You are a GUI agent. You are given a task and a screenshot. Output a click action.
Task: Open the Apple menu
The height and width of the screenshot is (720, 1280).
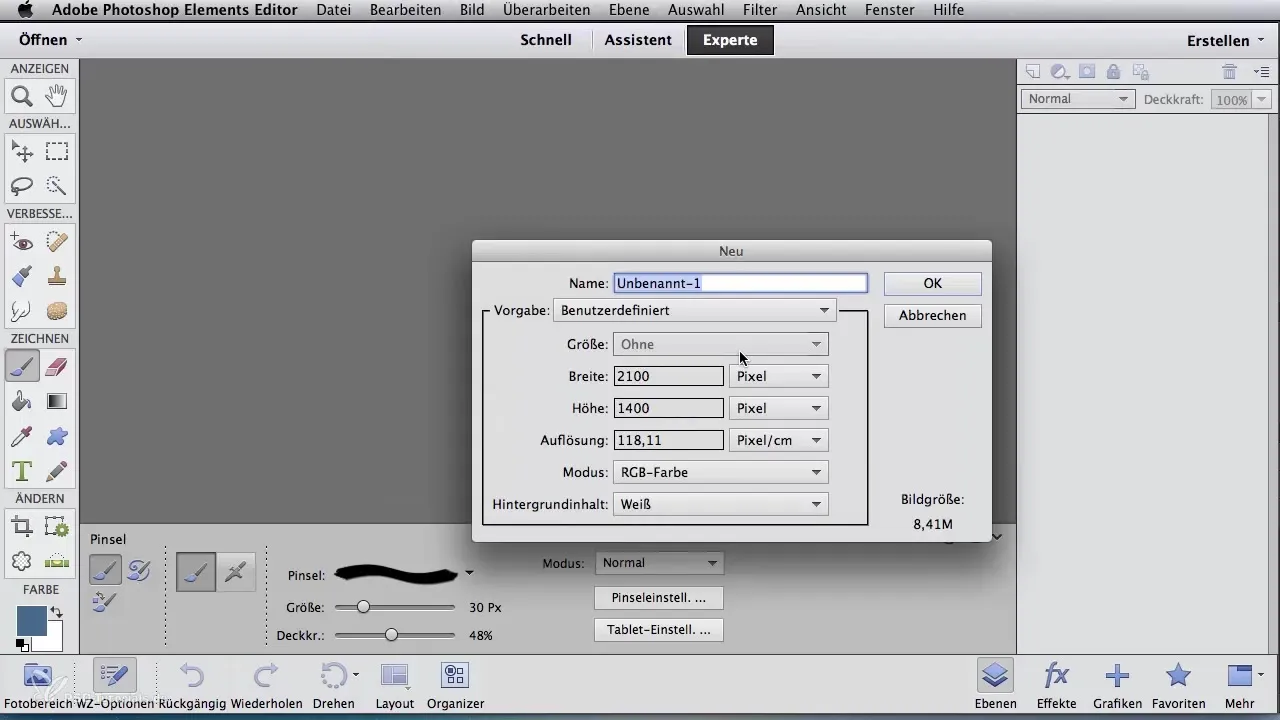pyautogui.click(x=25, y=10)
